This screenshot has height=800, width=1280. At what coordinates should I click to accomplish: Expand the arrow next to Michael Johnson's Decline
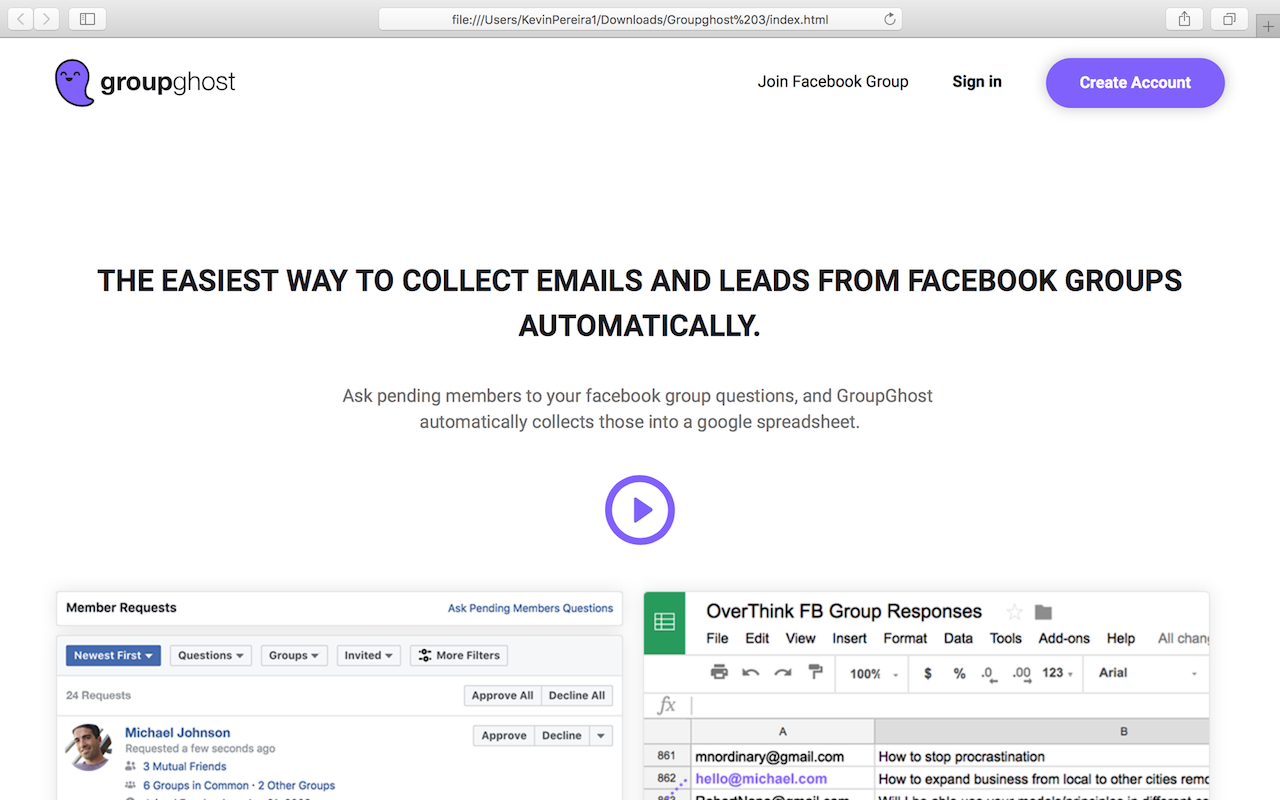coord(601,736)
